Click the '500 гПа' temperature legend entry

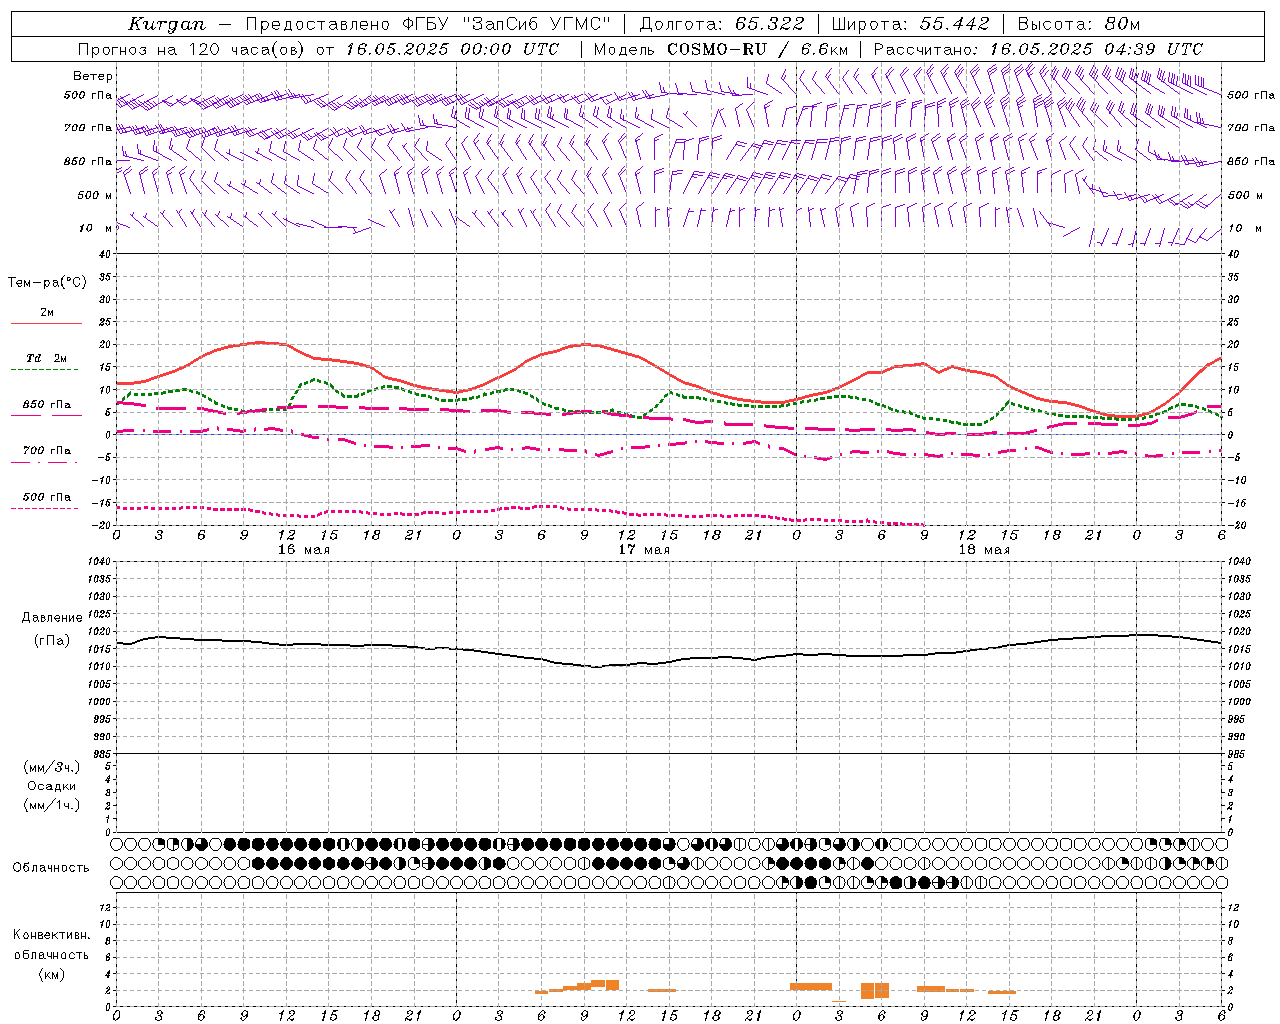(x=46, y=497)
